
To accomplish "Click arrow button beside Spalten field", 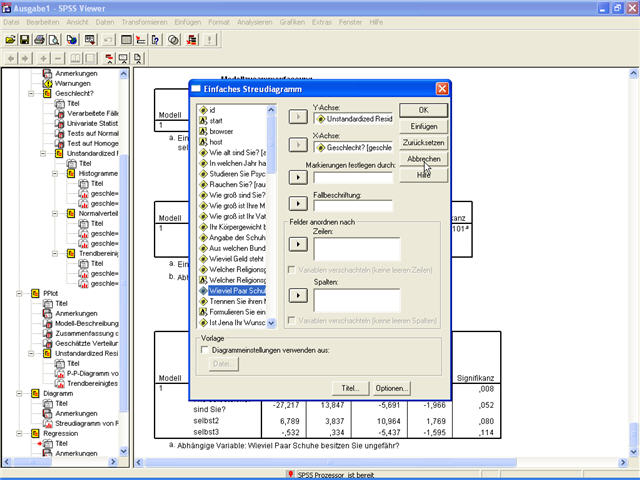I will tap(298, 295).
